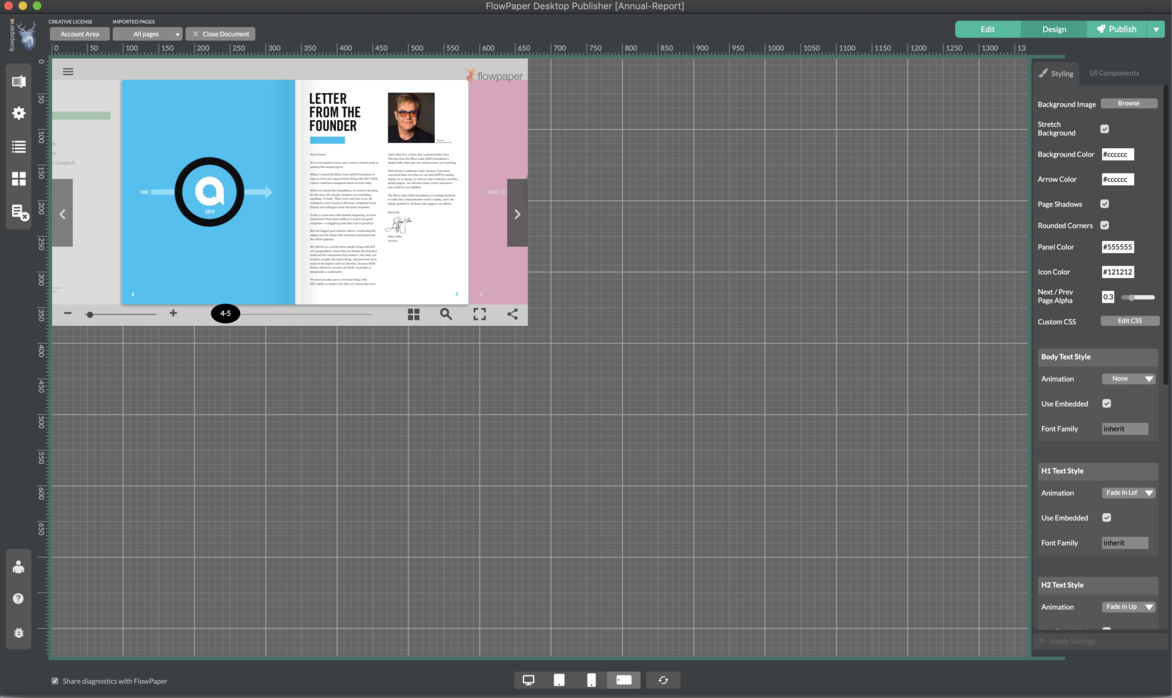Screen dimensions: 1172x698
Task: Open the viewer search magnifier
Action: tap(446, 314)
